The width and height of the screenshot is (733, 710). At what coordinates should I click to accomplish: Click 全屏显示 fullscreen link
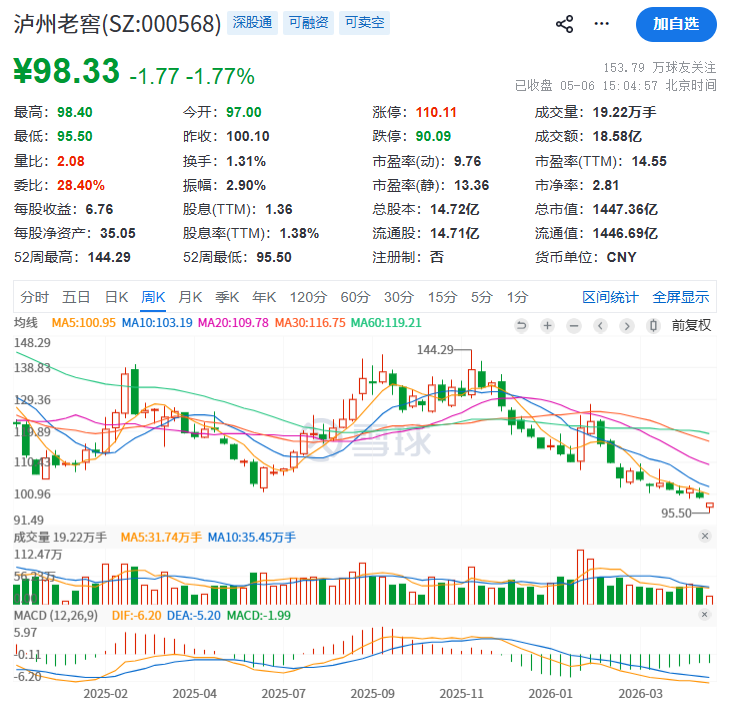coord(681,297)
